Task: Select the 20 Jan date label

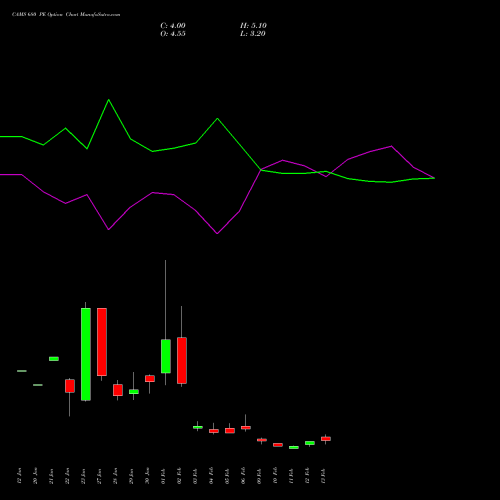Action: [35, 476]
